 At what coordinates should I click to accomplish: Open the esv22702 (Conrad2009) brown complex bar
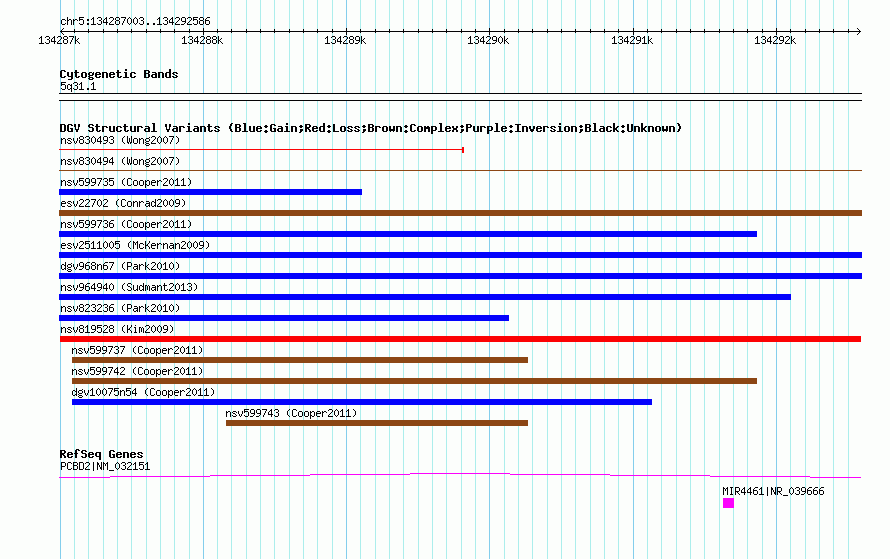click(460, 213)
